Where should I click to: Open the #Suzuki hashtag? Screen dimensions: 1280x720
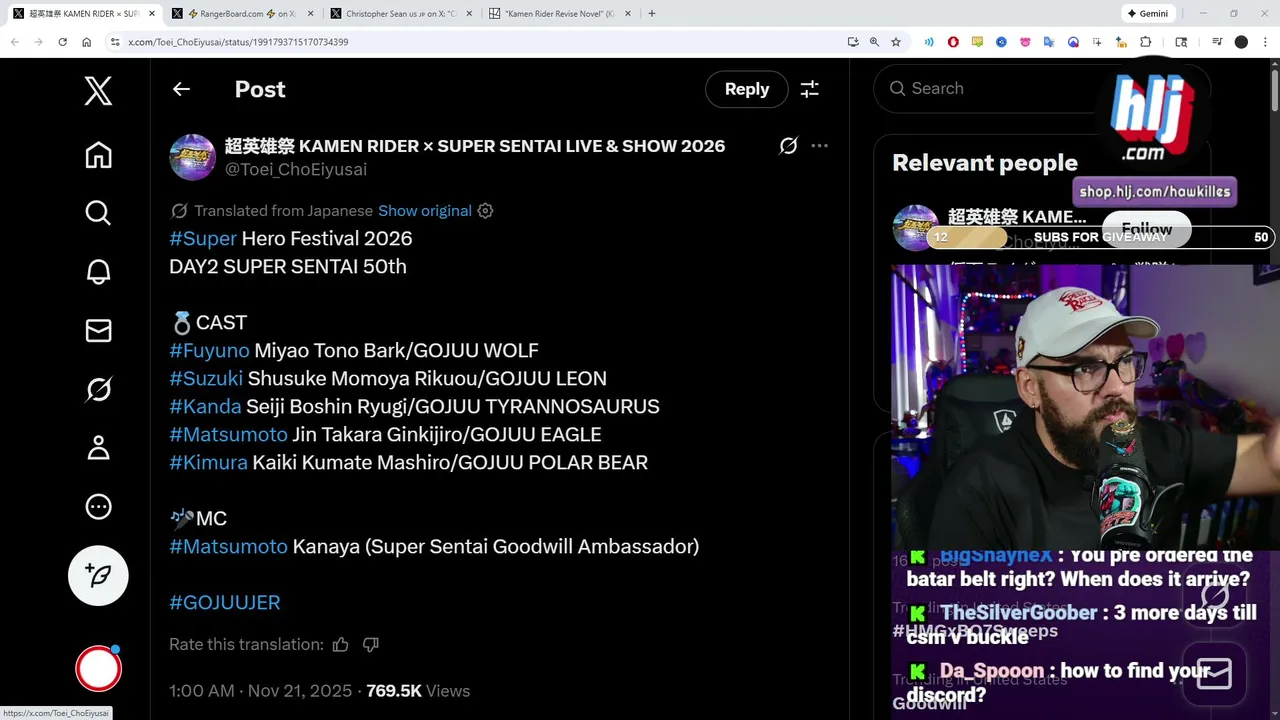206,378
